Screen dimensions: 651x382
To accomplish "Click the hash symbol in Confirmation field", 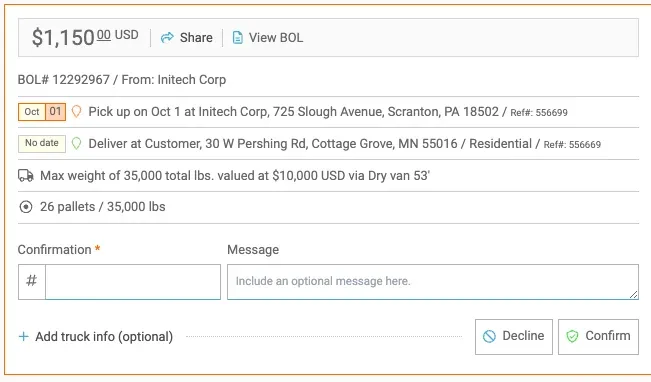I will pos(32,282).
